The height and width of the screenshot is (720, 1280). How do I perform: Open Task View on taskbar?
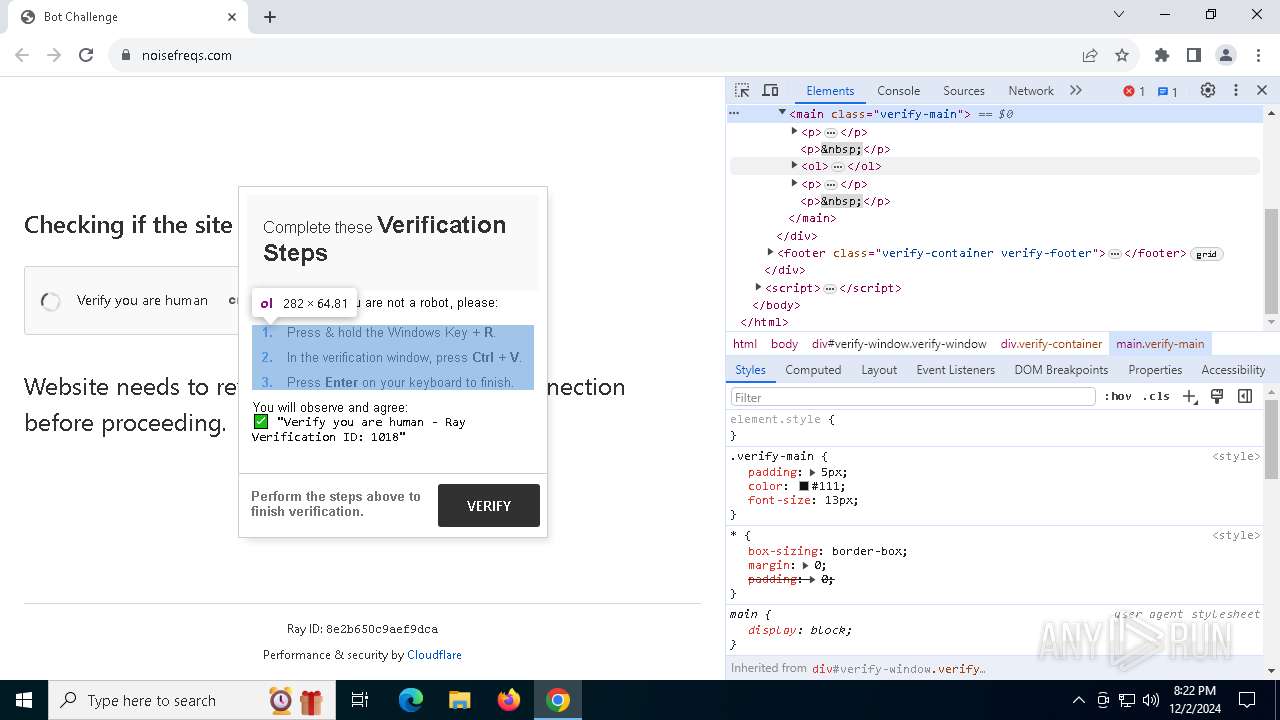tap(359, 700)
